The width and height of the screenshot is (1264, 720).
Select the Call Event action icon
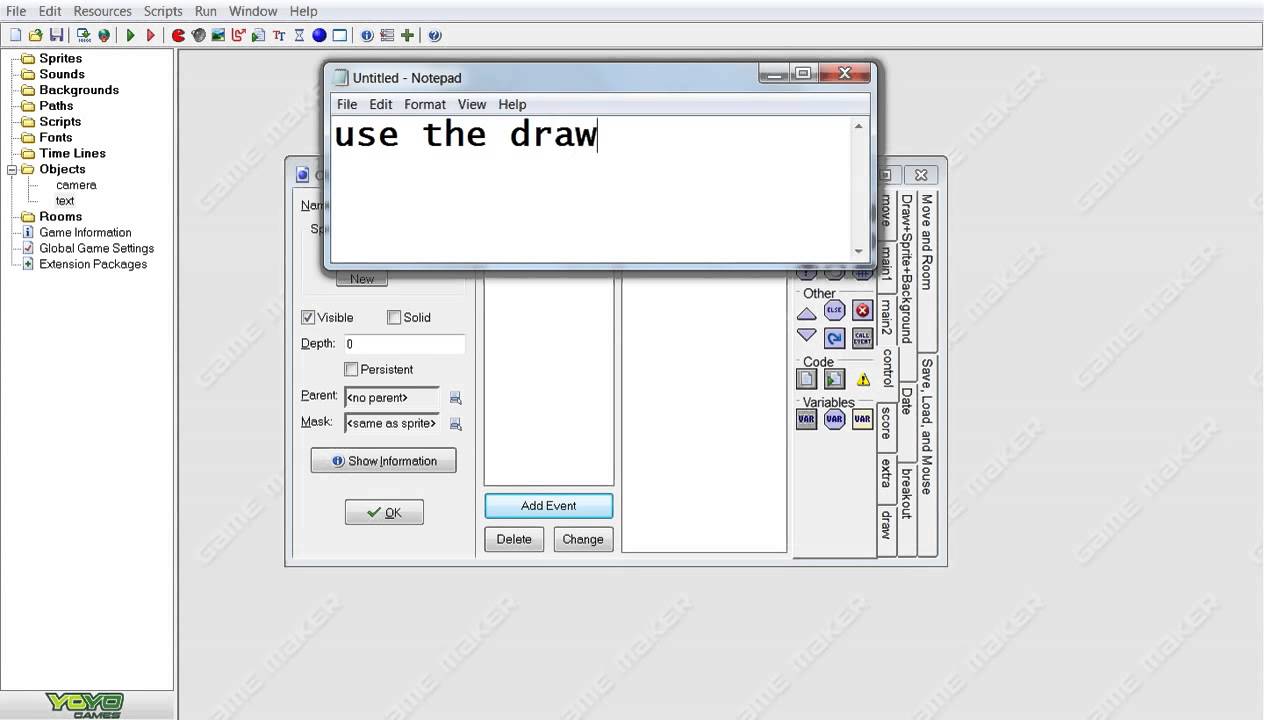[x=862, y=338]
